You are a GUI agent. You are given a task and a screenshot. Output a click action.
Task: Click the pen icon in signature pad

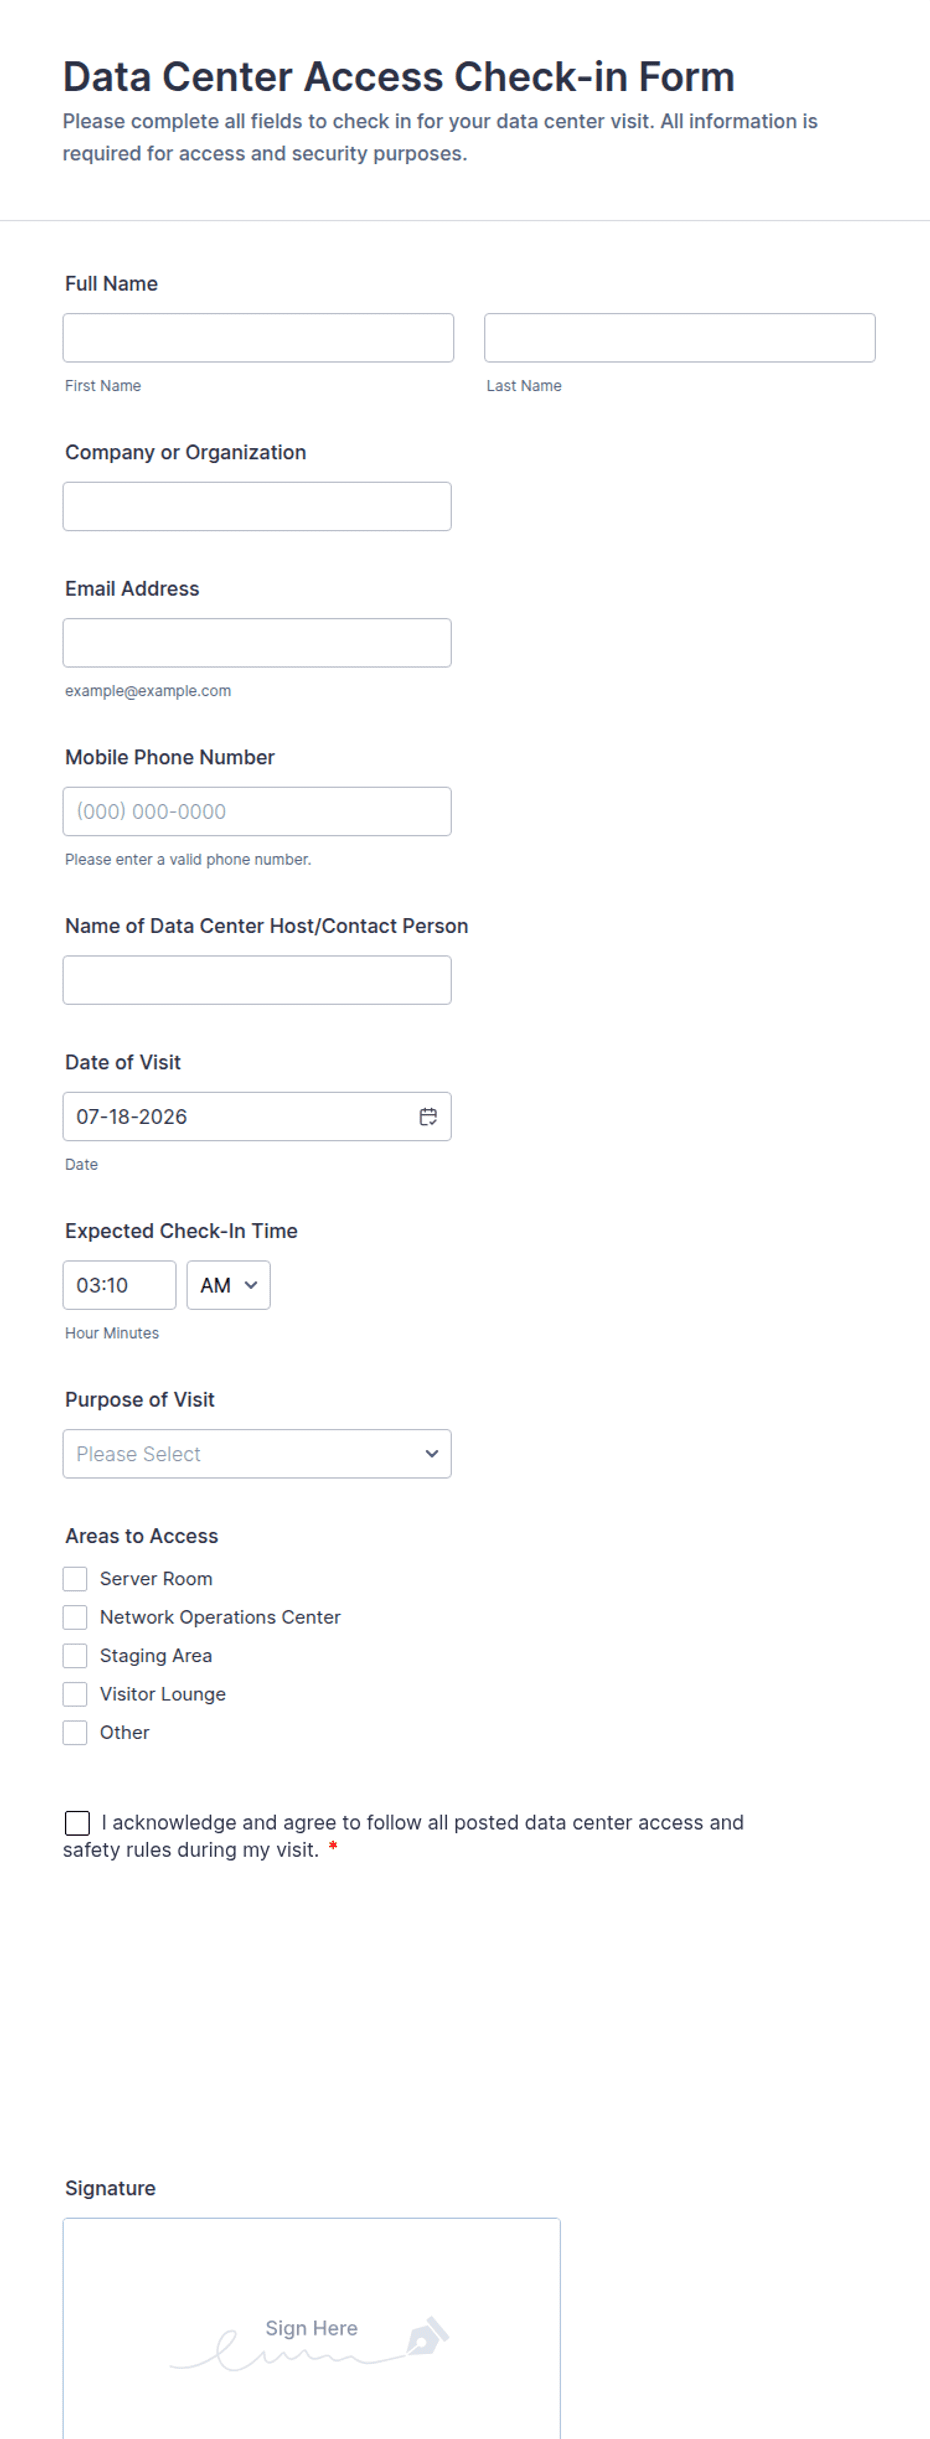click(x=427, y=2336)
